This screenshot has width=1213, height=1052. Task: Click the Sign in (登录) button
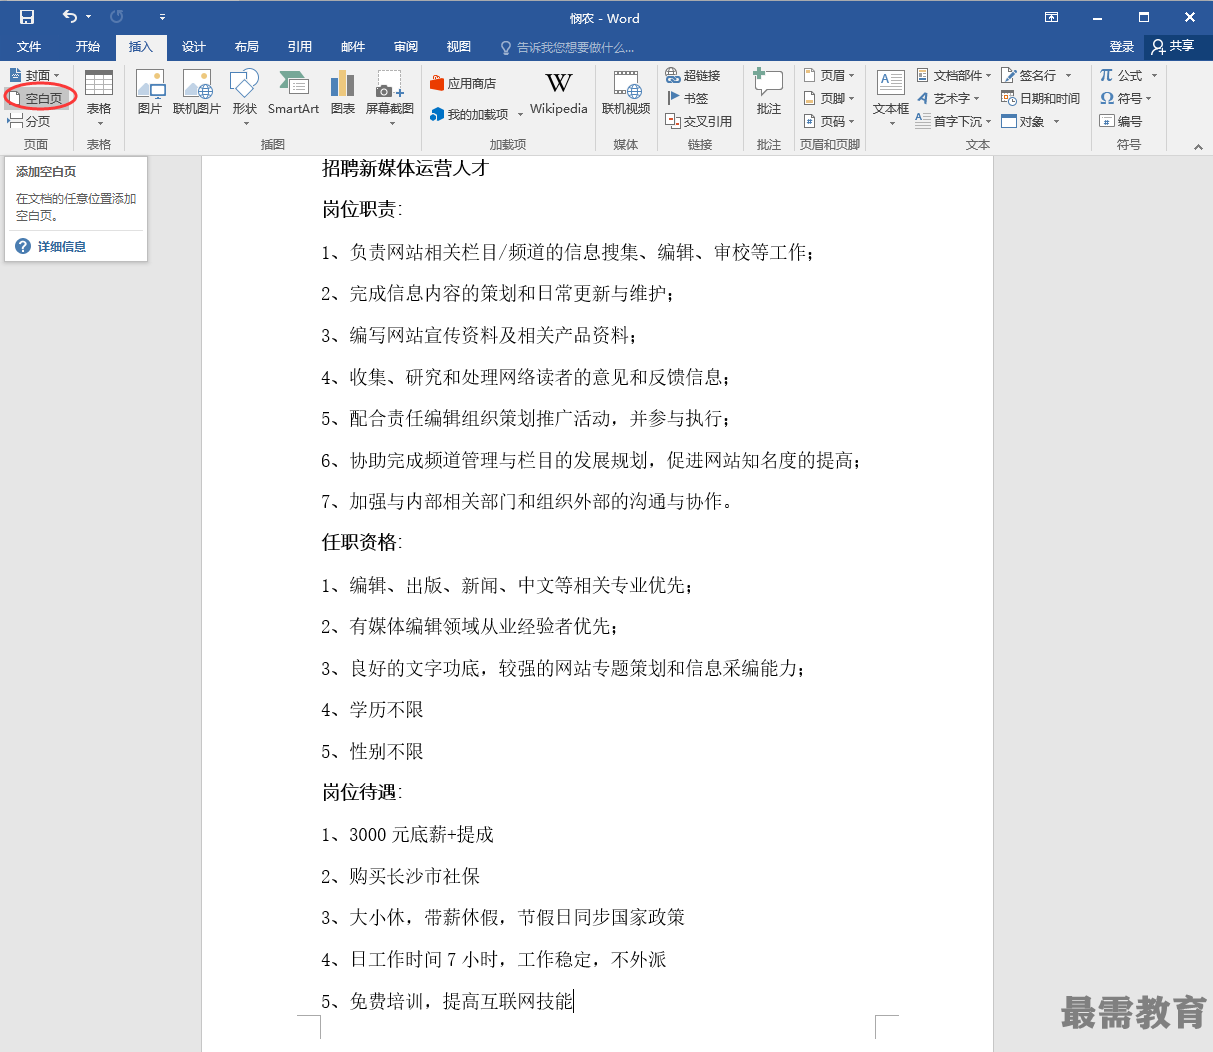pyautogui.click(x=1122, y=47)
